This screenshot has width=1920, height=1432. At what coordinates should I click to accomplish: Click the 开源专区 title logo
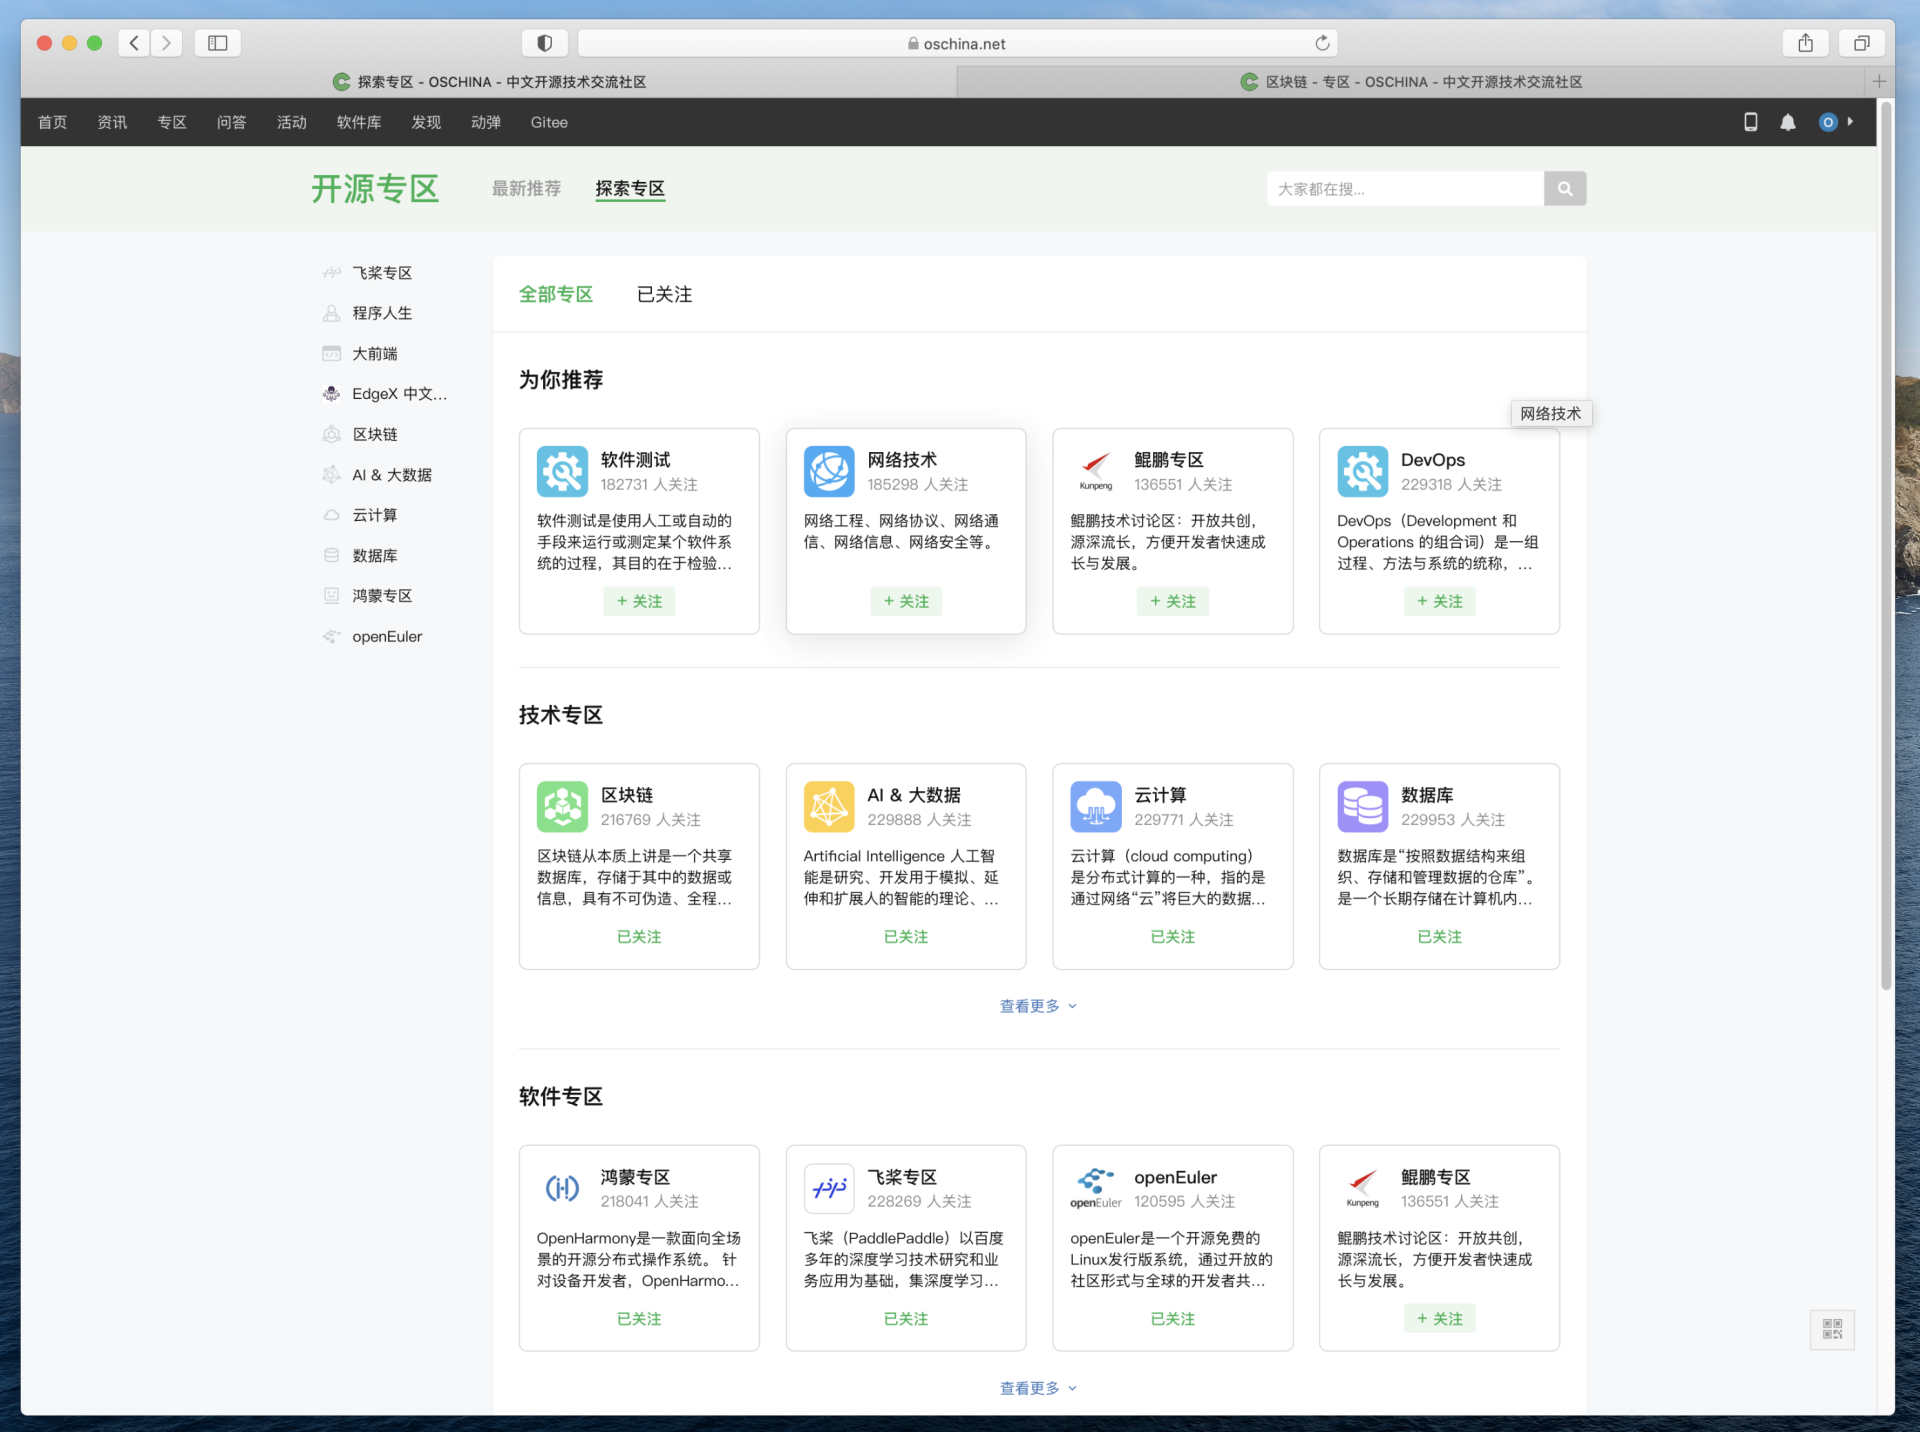pyautogui.click(x=375, y=188)
